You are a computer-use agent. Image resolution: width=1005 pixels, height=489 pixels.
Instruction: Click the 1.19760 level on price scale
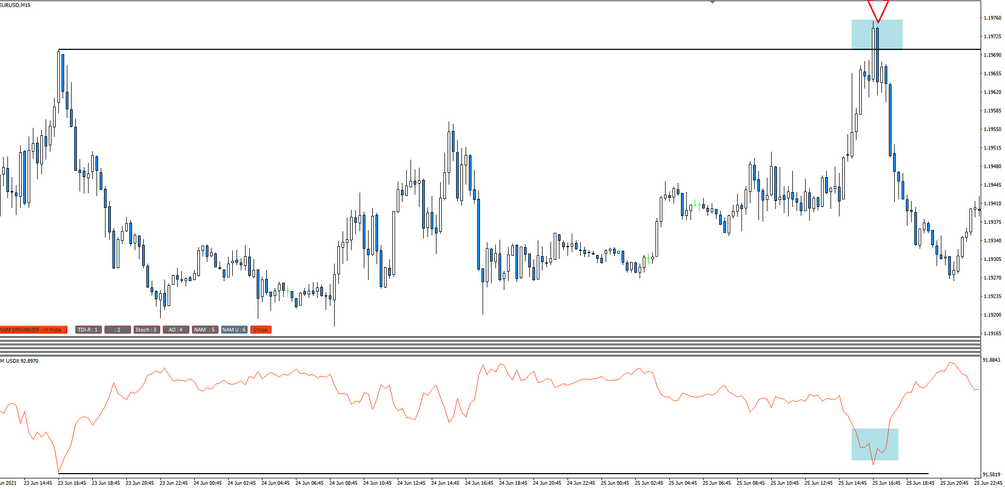point(992,18)
